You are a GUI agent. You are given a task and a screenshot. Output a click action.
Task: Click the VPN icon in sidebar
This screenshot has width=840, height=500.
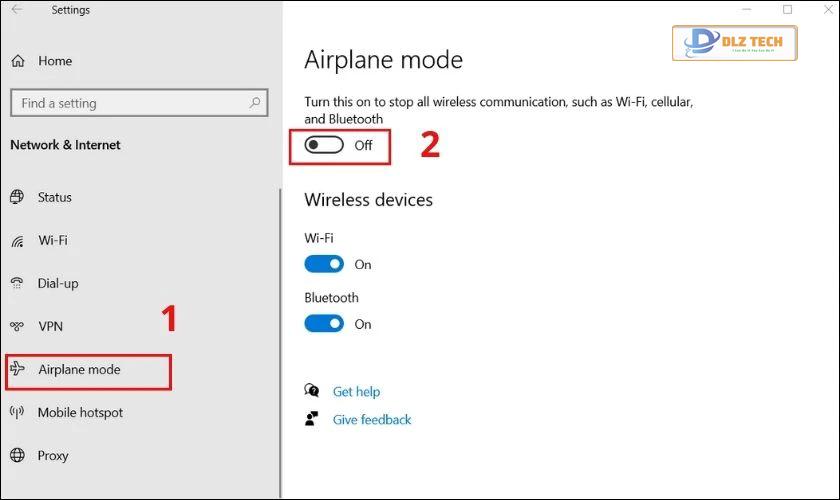[17, 326]
